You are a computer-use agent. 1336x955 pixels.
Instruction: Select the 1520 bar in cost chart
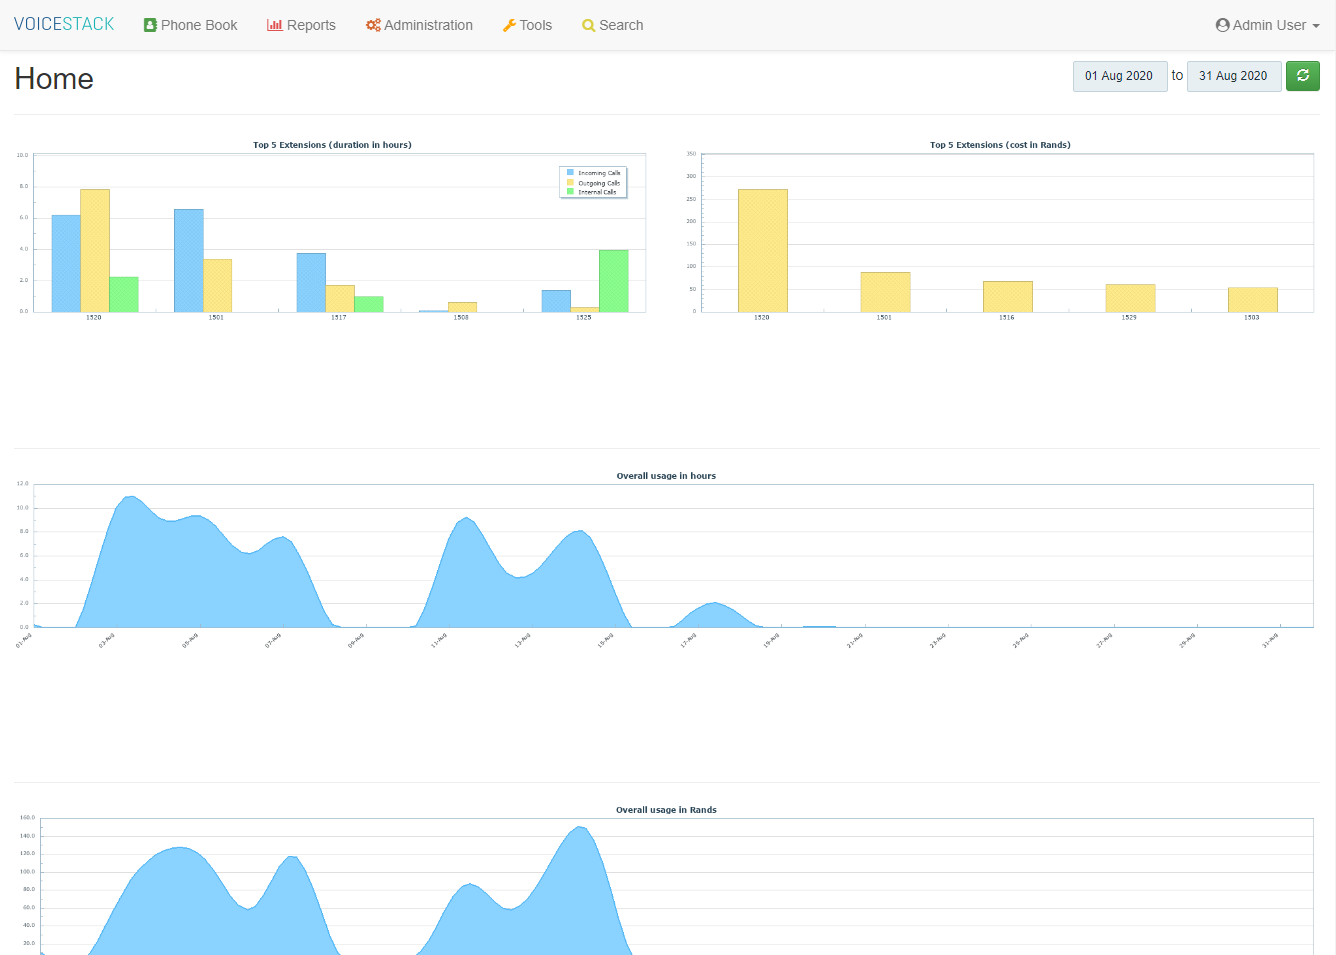[762, 250]
